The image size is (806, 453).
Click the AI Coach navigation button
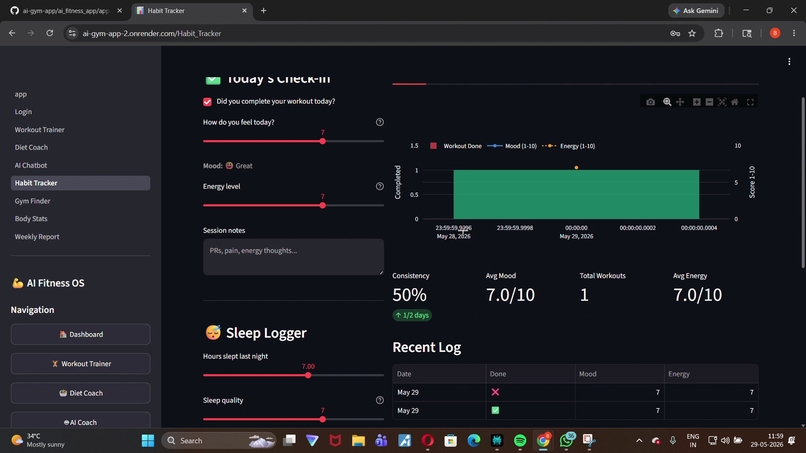pos(80,422)
